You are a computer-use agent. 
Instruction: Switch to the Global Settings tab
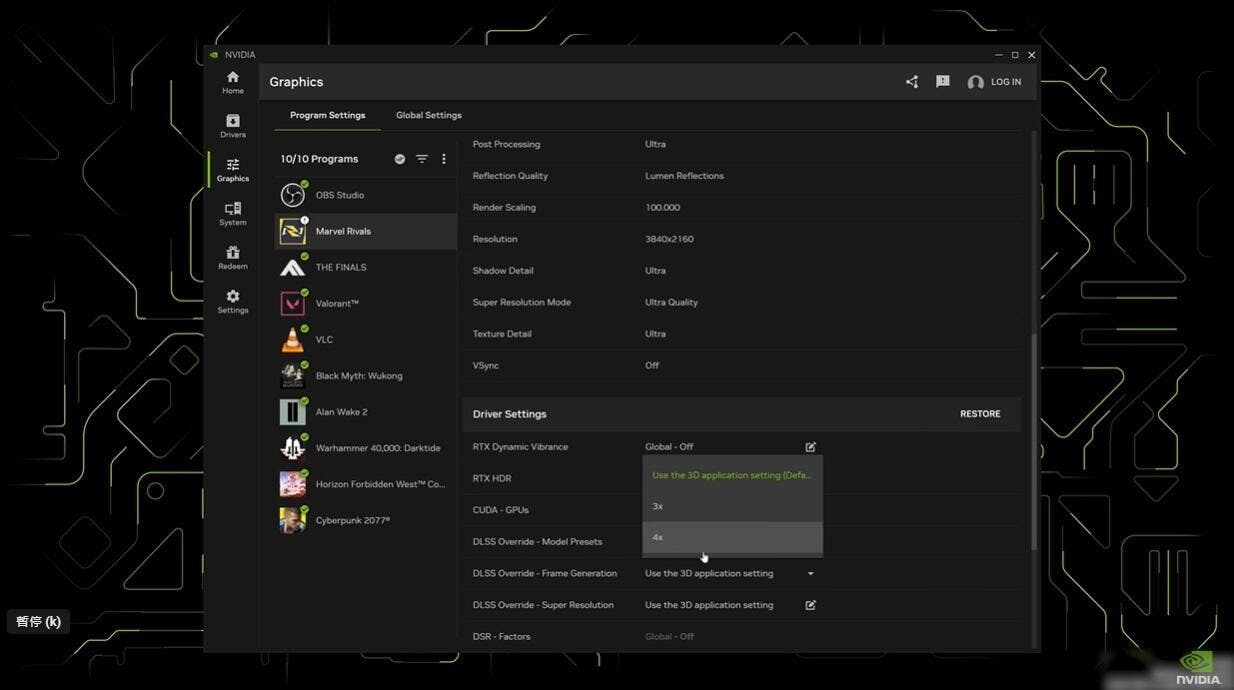[429, 115]
